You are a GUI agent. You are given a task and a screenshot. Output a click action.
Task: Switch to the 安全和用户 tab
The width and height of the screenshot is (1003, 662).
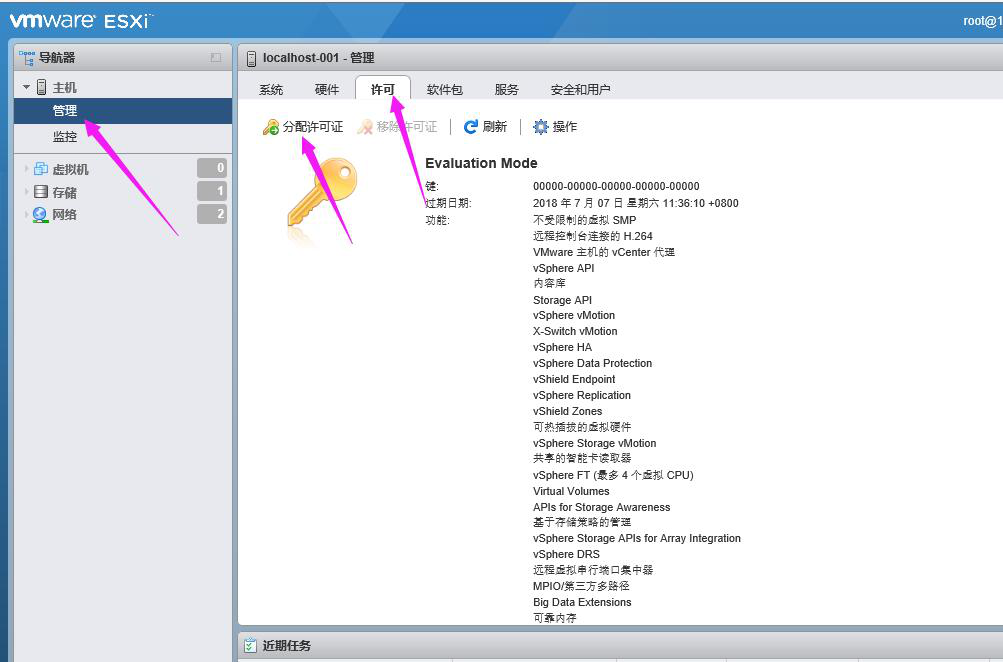[580, 90]
